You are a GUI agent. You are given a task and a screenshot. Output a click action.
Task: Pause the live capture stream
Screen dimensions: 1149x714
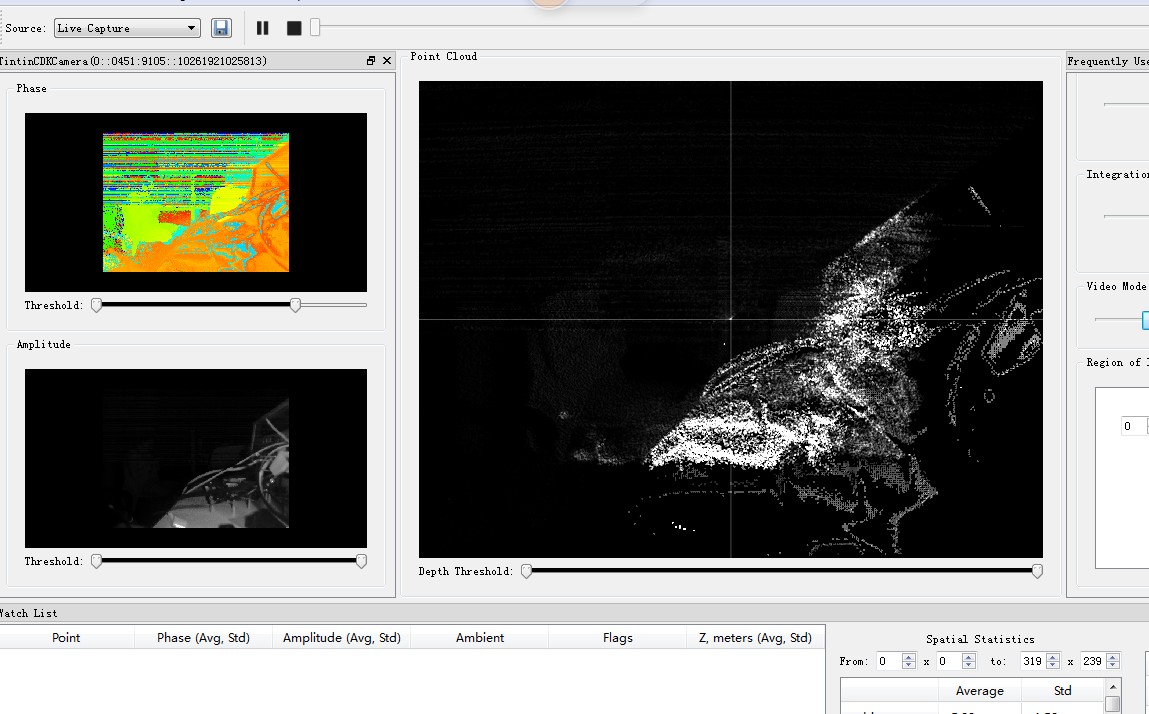[x=263, y=28]
